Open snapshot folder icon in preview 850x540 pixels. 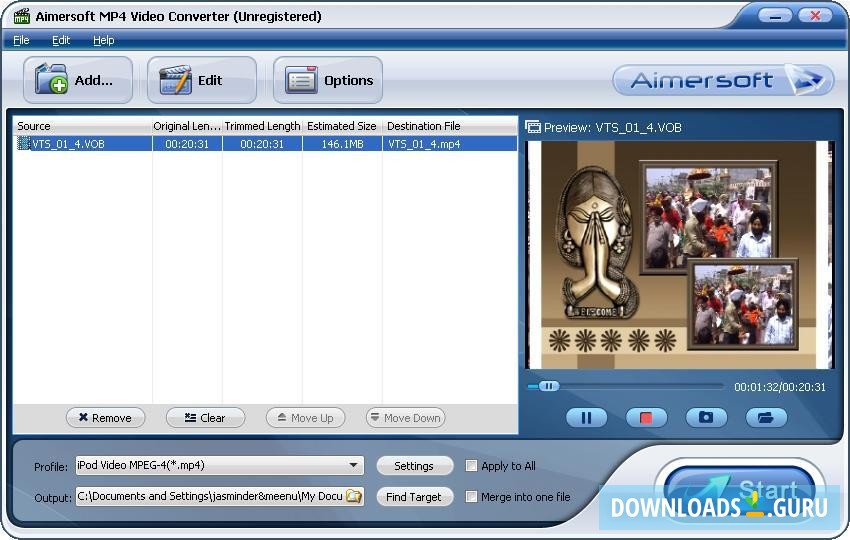(x=766, y=417)
